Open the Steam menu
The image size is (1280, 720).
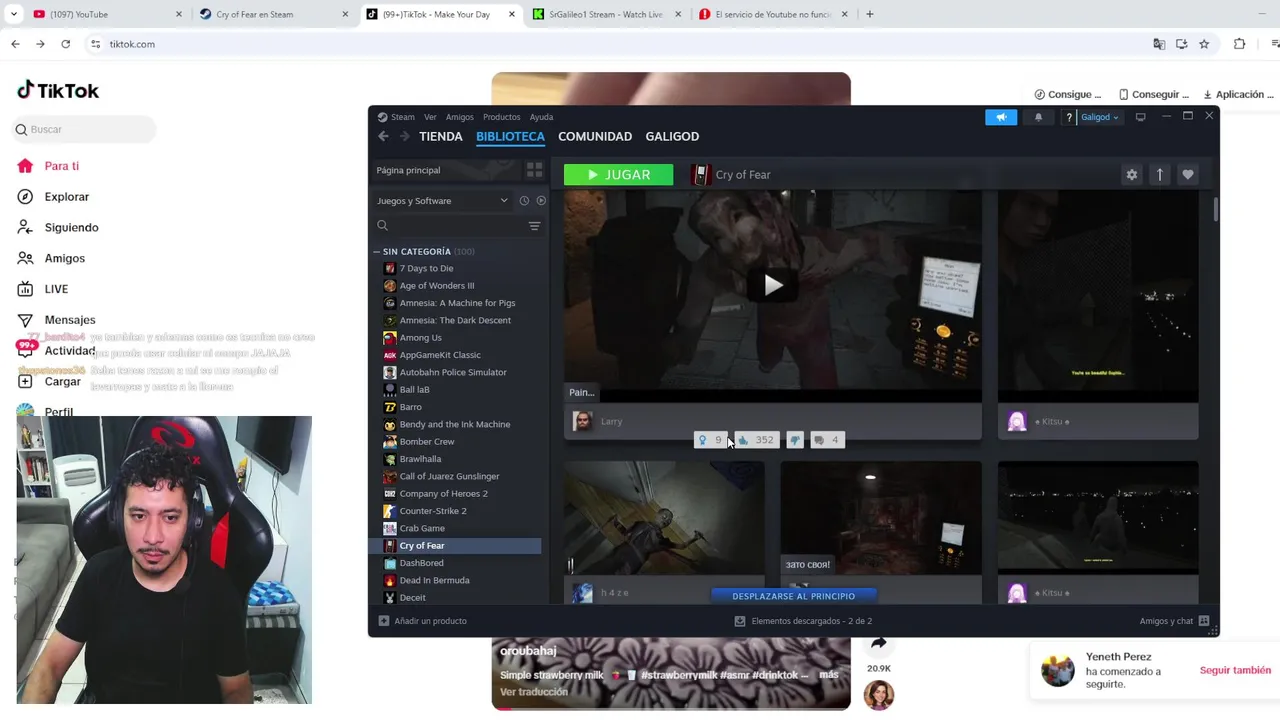click(402, 117)
